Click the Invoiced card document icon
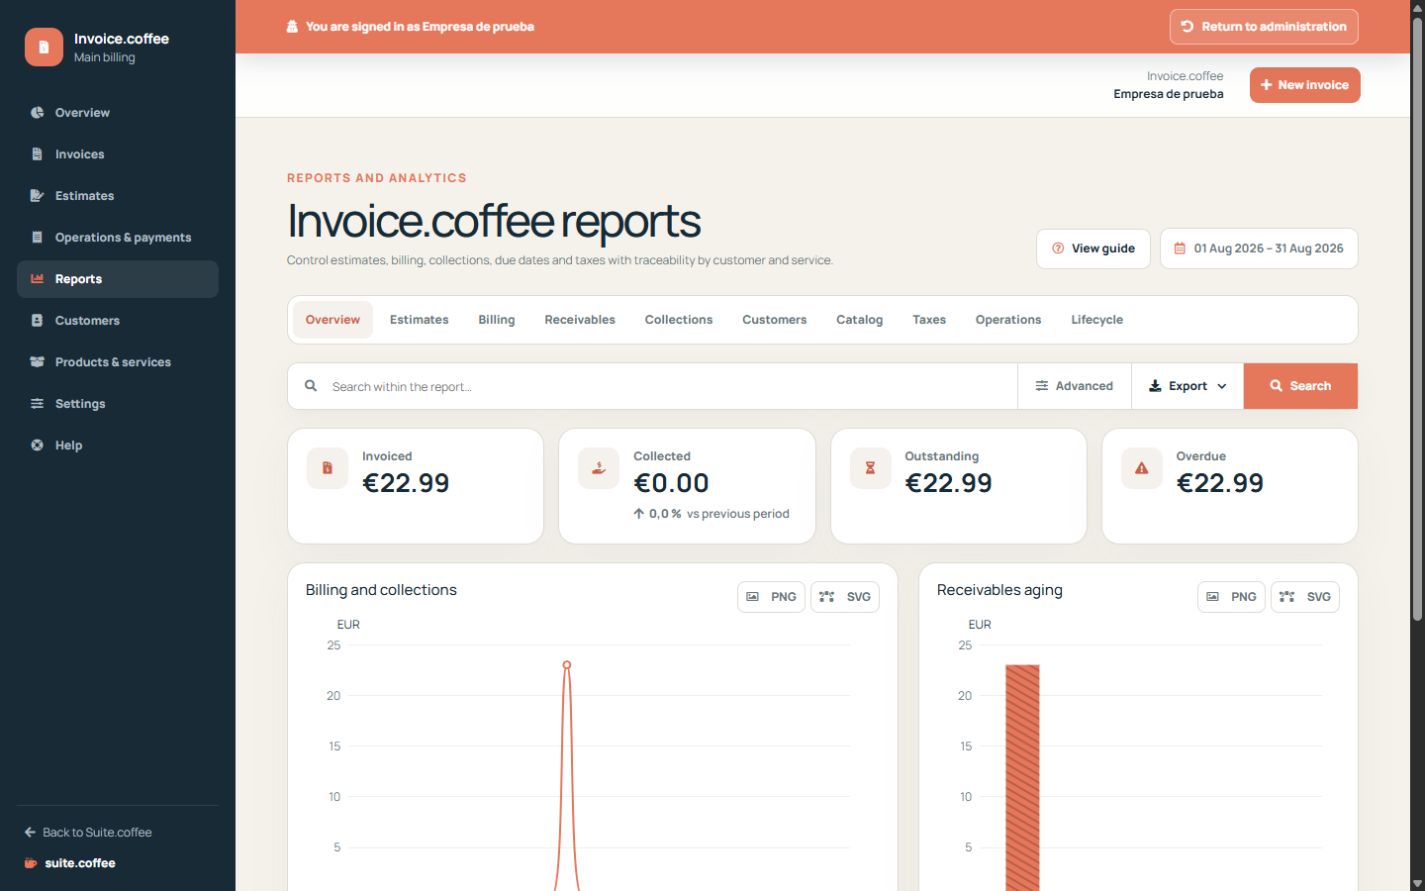Screen dimensions: 1425x891 coord(327,468)
